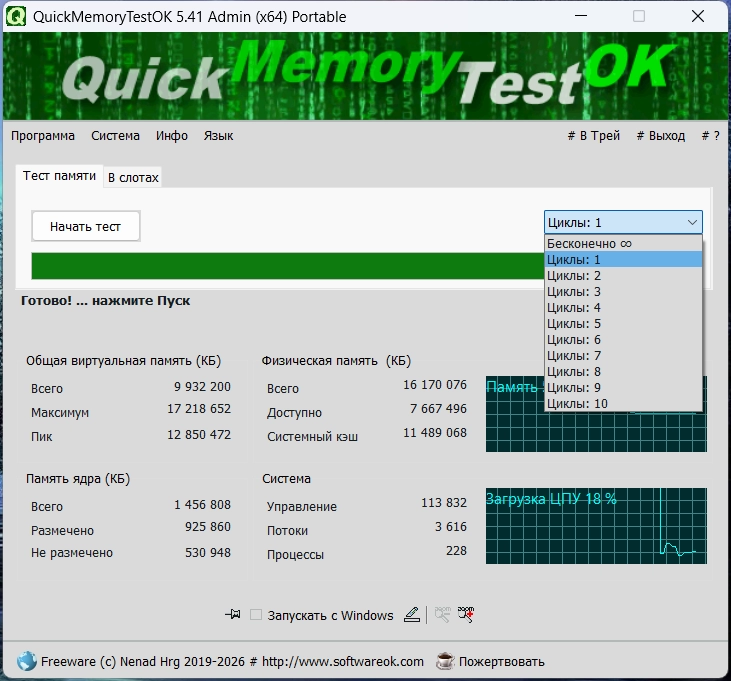Open the # ? help item
This screenshot has width=731, height=681.
pyautogui.click(x=710, y=136)
